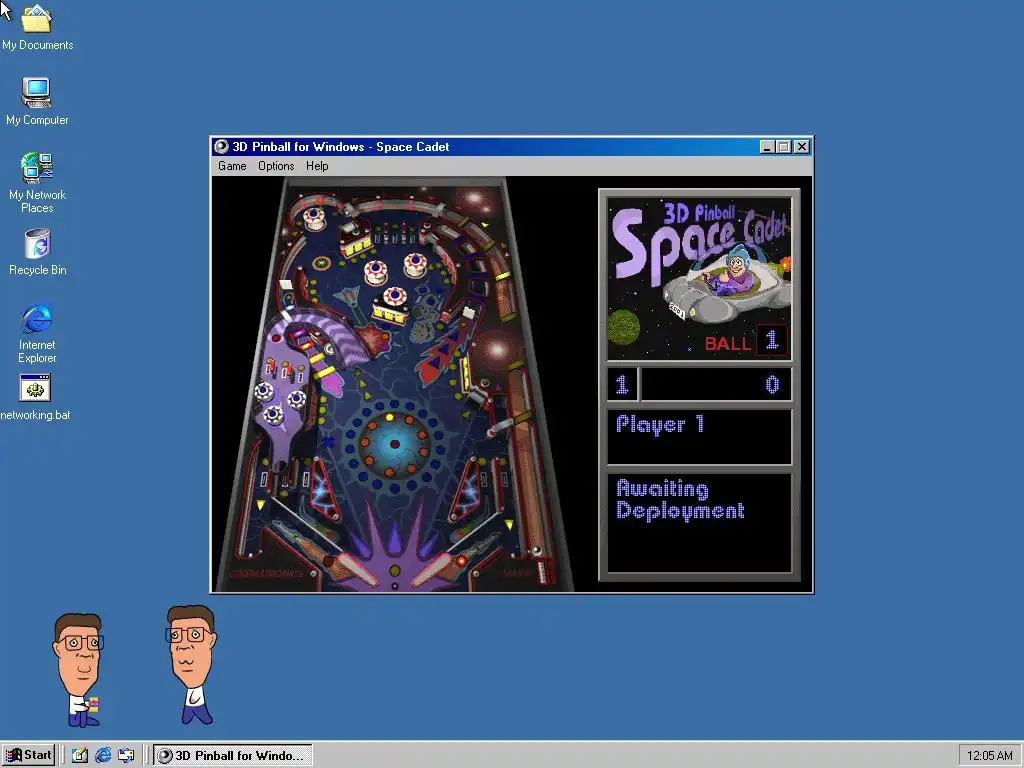Close the 3D Pinball window
This screenshot has height=768, width=1024.
pos(802,147)
